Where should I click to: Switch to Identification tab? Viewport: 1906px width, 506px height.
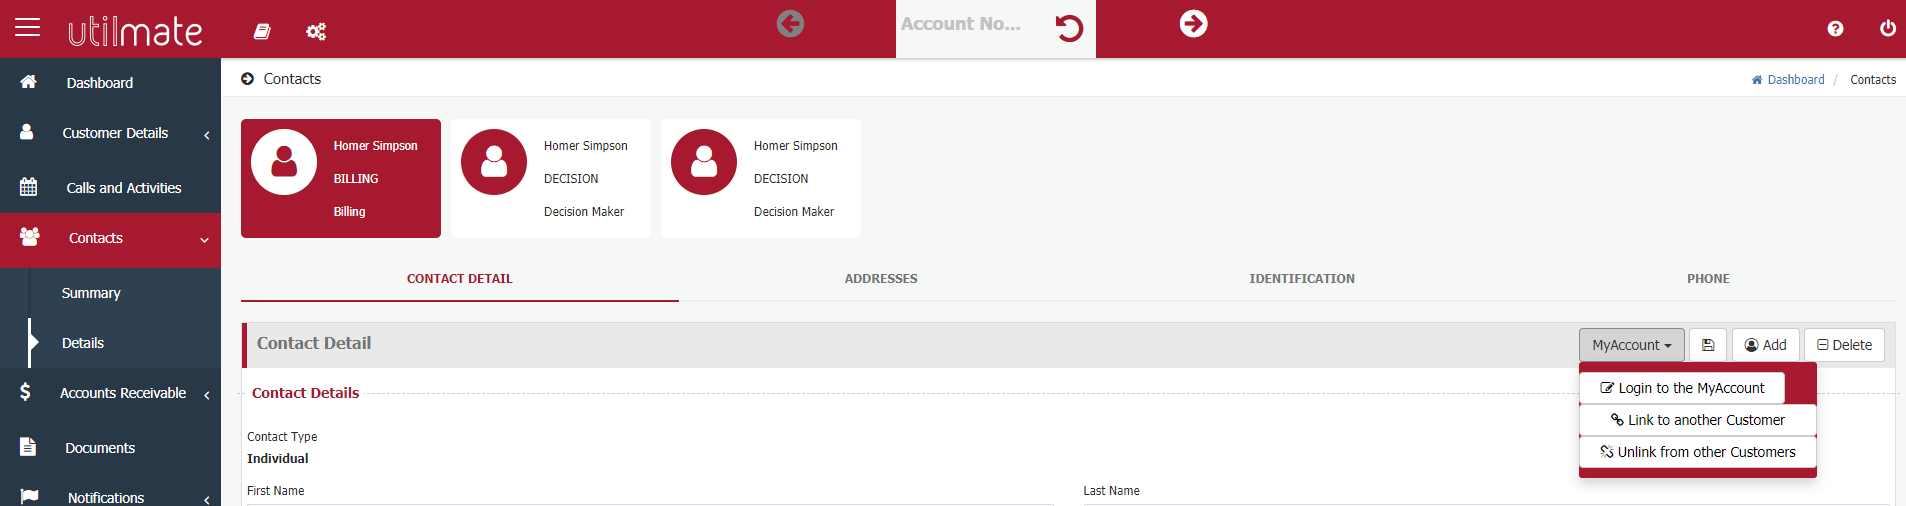[x=1302, y=279]
